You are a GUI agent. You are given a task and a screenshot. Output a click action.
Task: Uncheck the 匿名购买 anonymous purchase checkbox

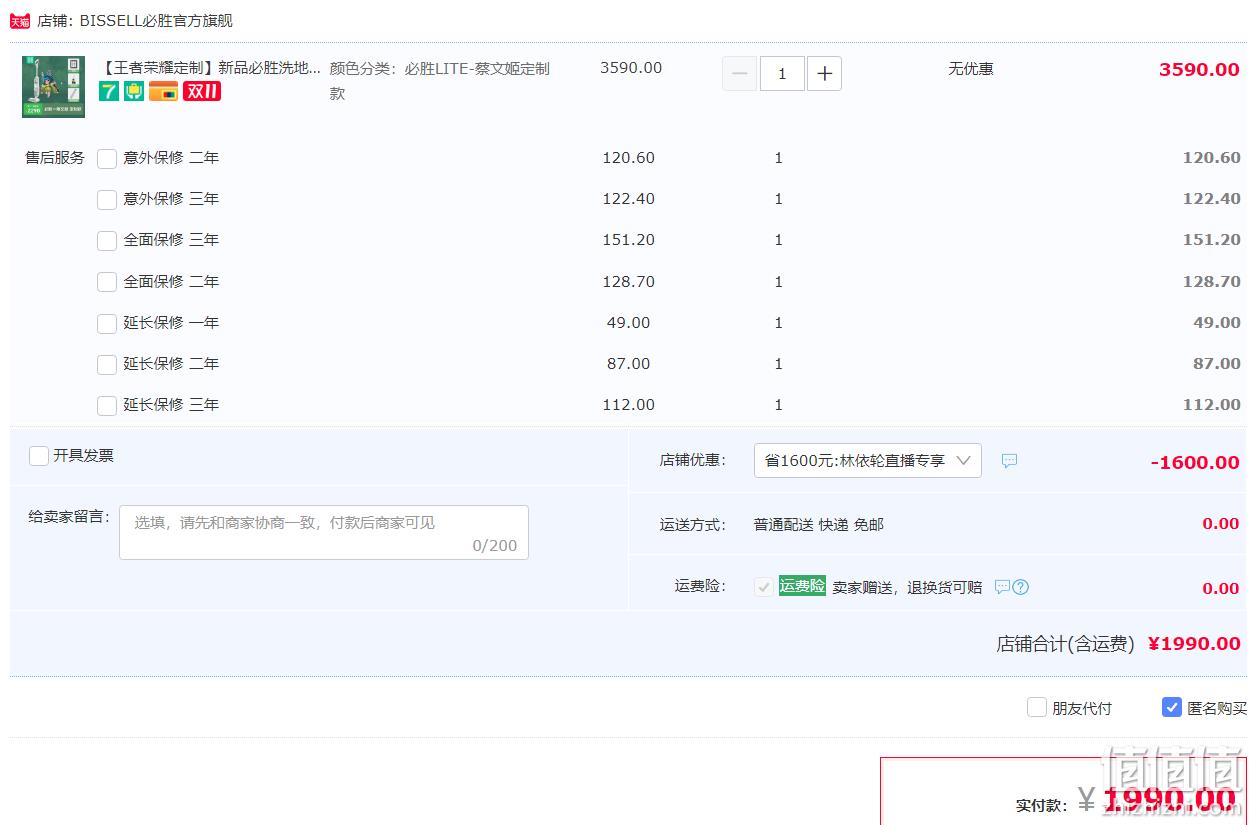[x=1172, y=707]
